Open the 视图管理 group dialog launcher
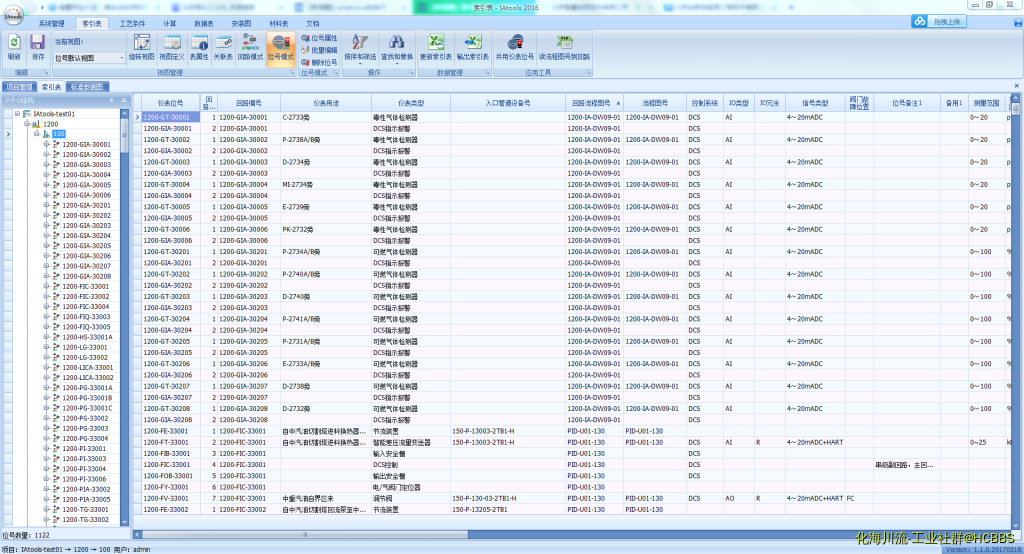Viewport: 1024px width, 554px height. [292, 73]
